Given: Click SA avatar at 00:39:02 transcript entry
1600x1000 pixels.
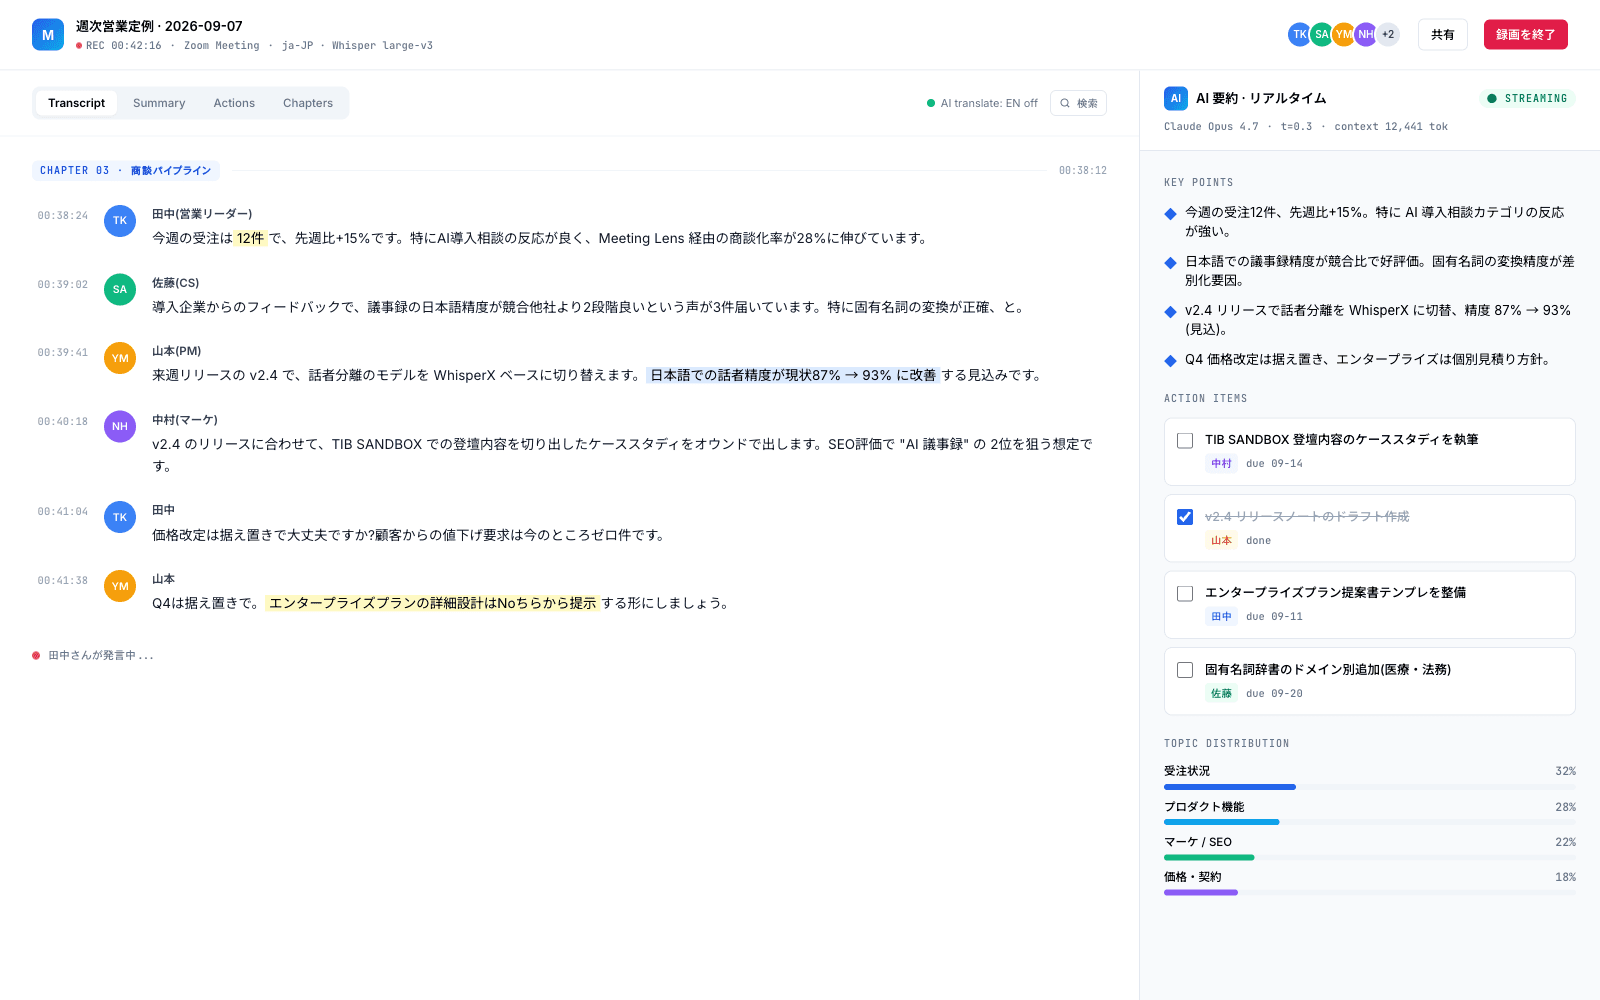Looking at the screenshot, I should [x=120, y=290].
